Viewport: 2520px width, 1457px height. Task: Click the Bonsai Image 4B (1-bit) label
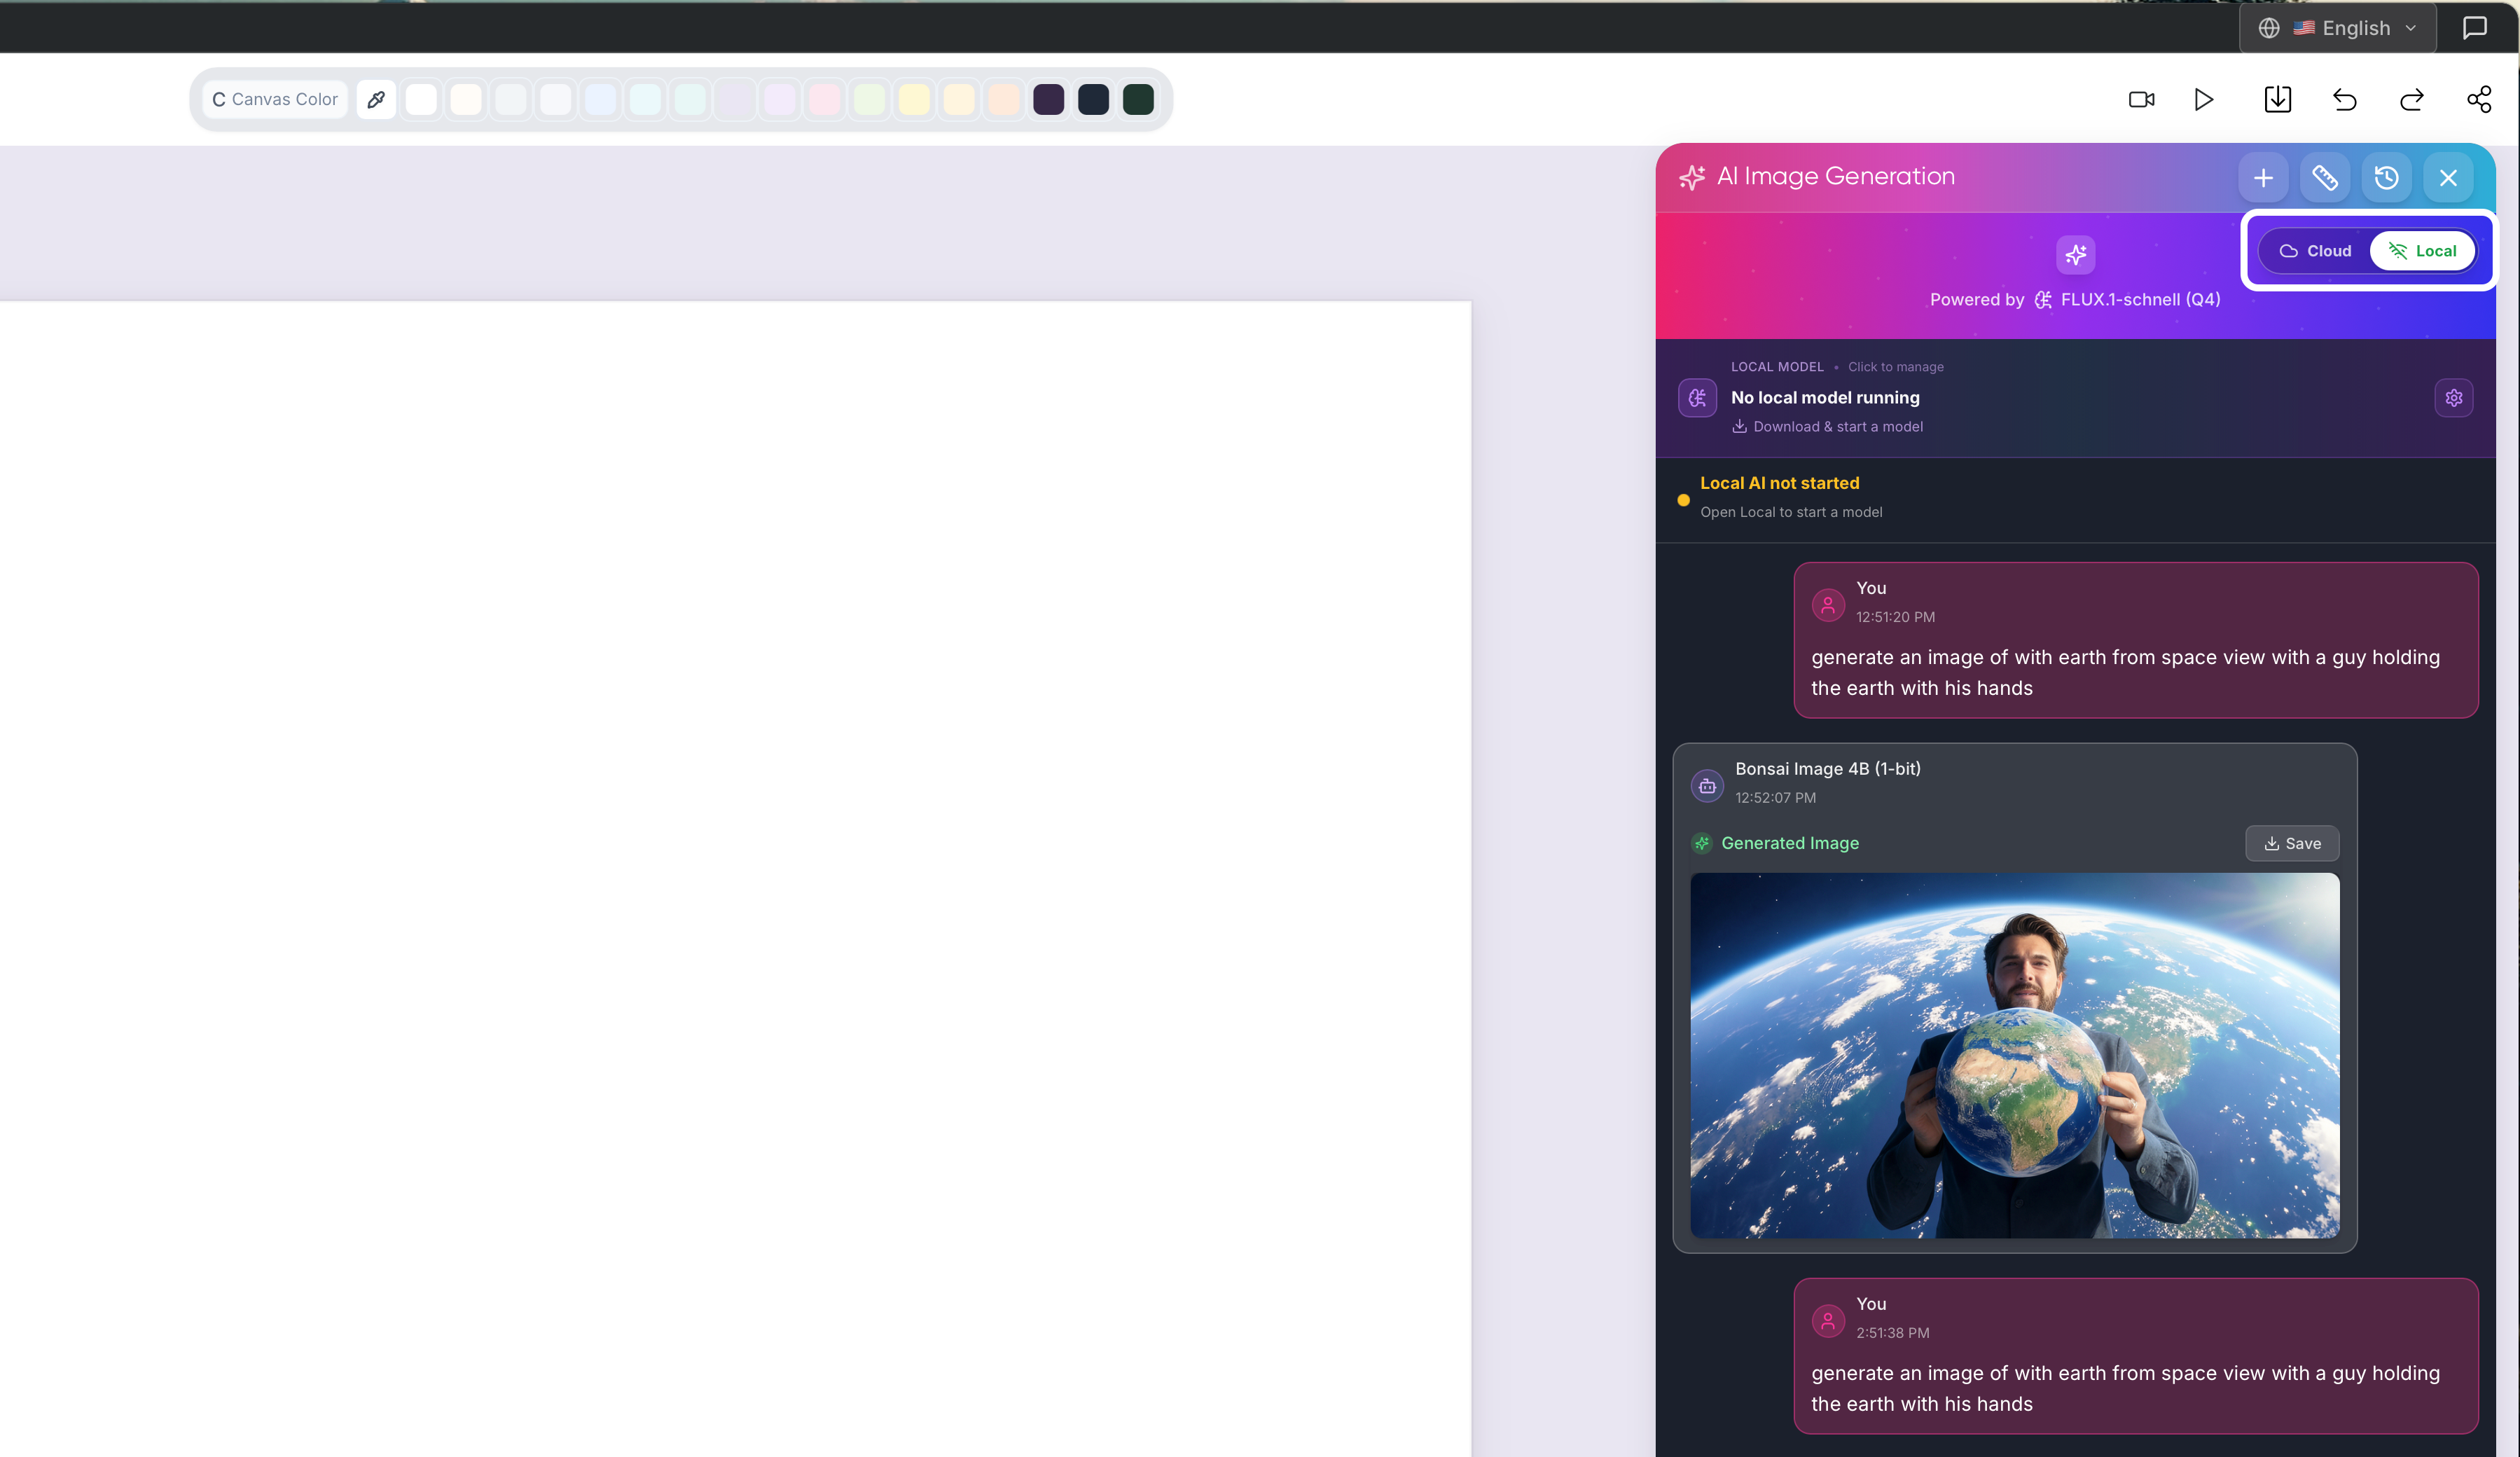click(1827, 768)
